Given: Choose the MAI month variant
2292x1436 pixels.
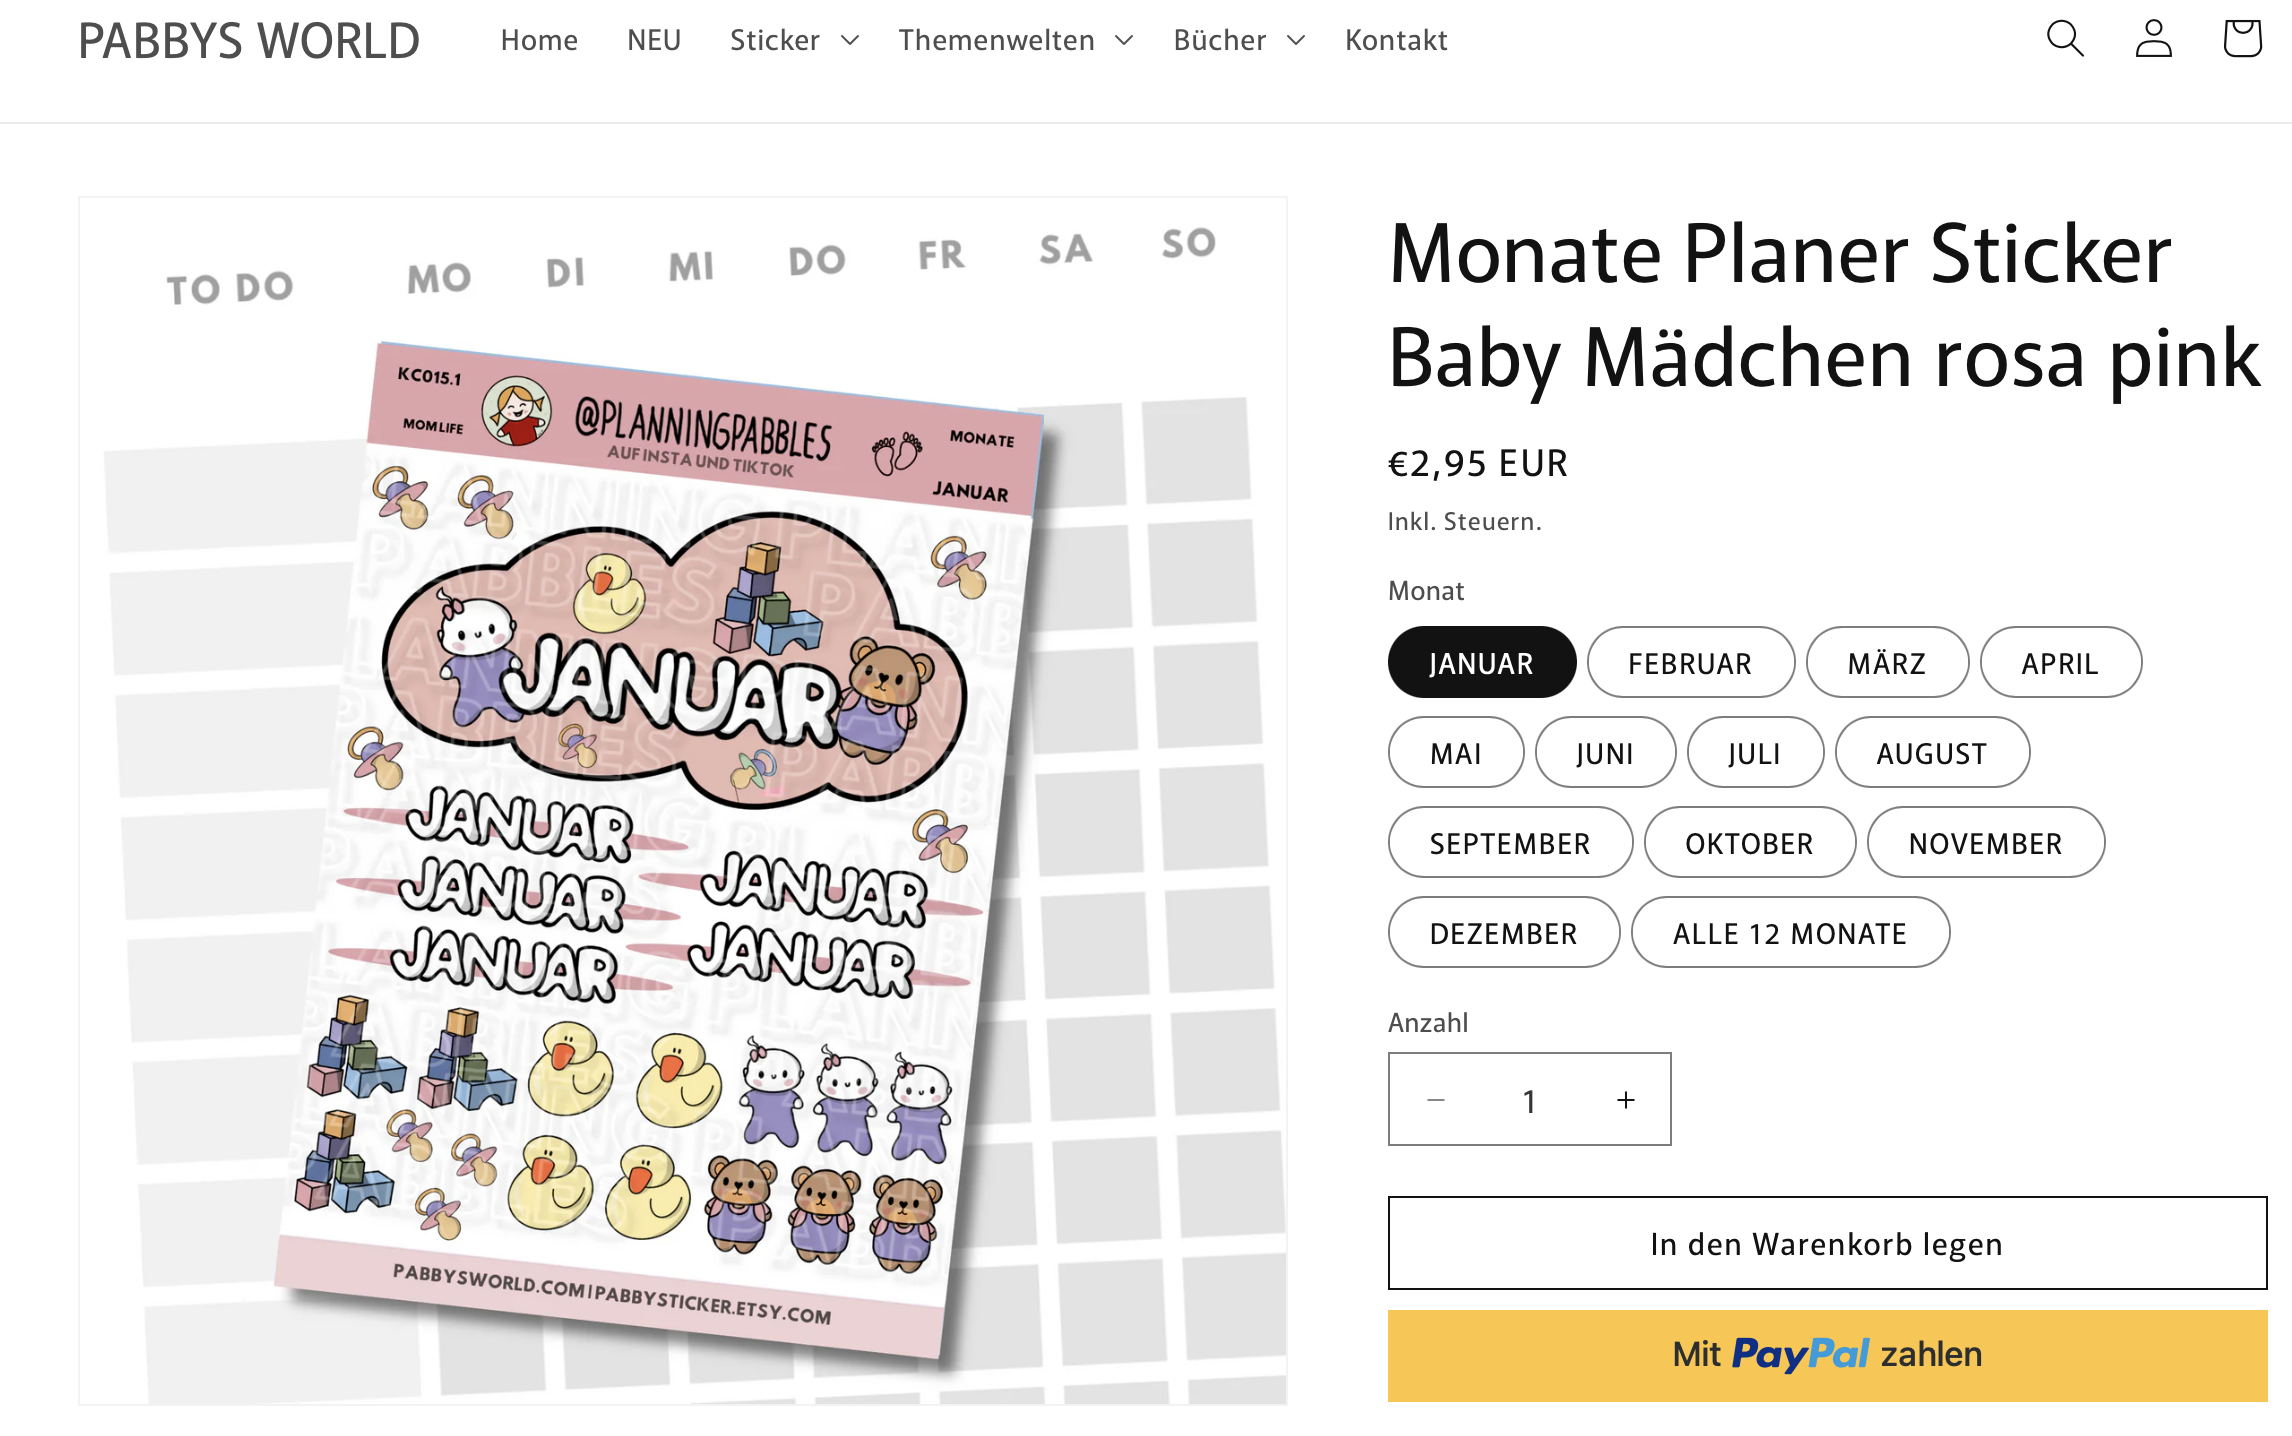Looking at the screenshot, I should 1456,753.
